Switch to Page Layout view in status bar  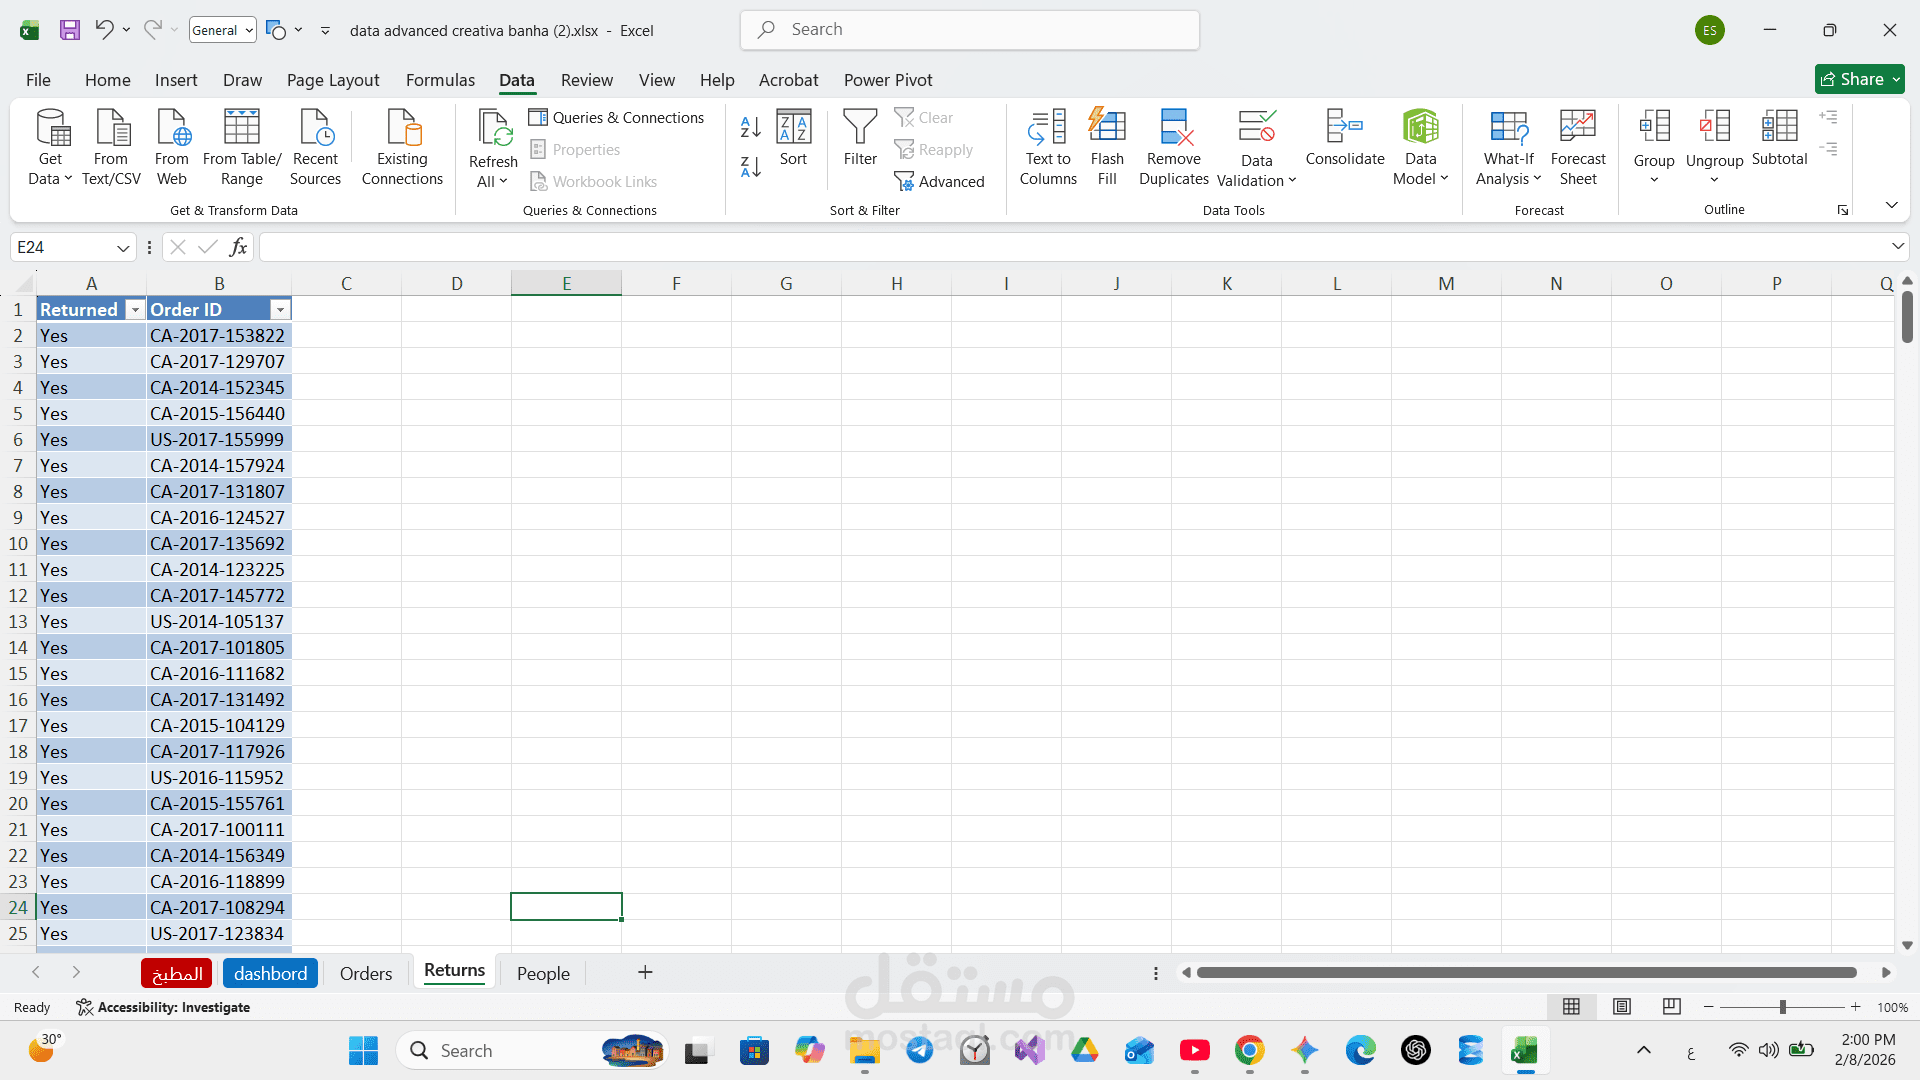point(1622,1007)
